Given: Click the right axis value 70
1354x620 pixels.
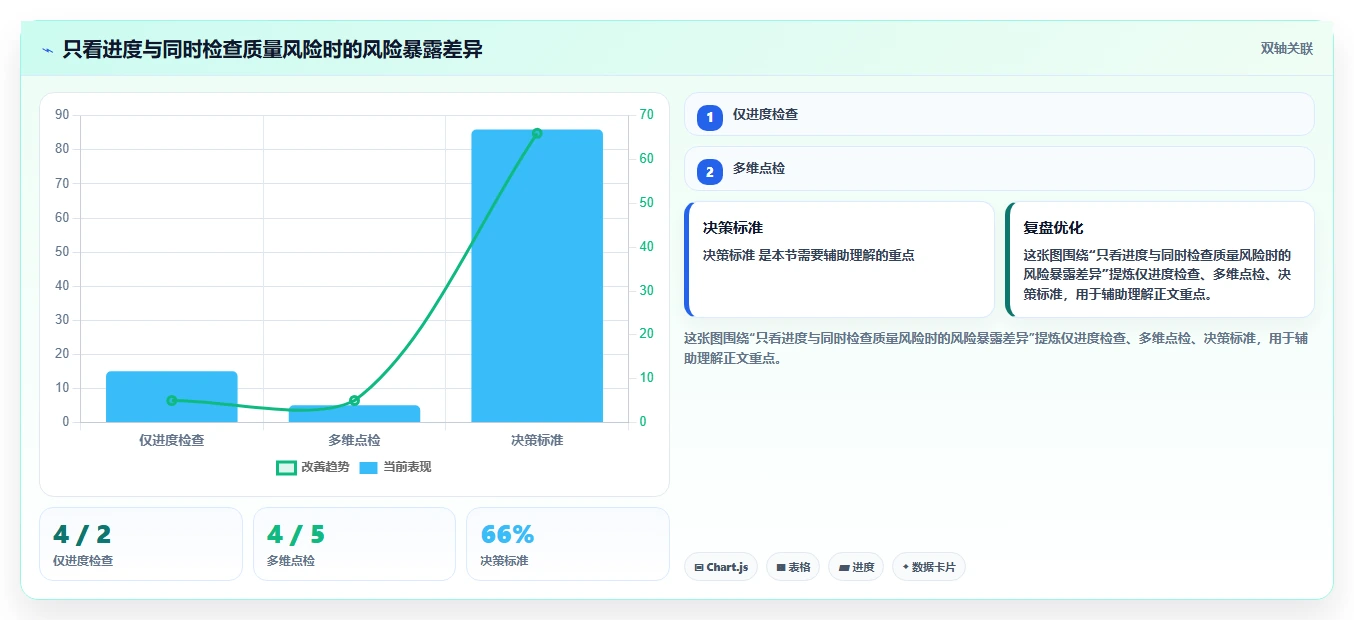Looking at the screenshot, I should [646, 115].
